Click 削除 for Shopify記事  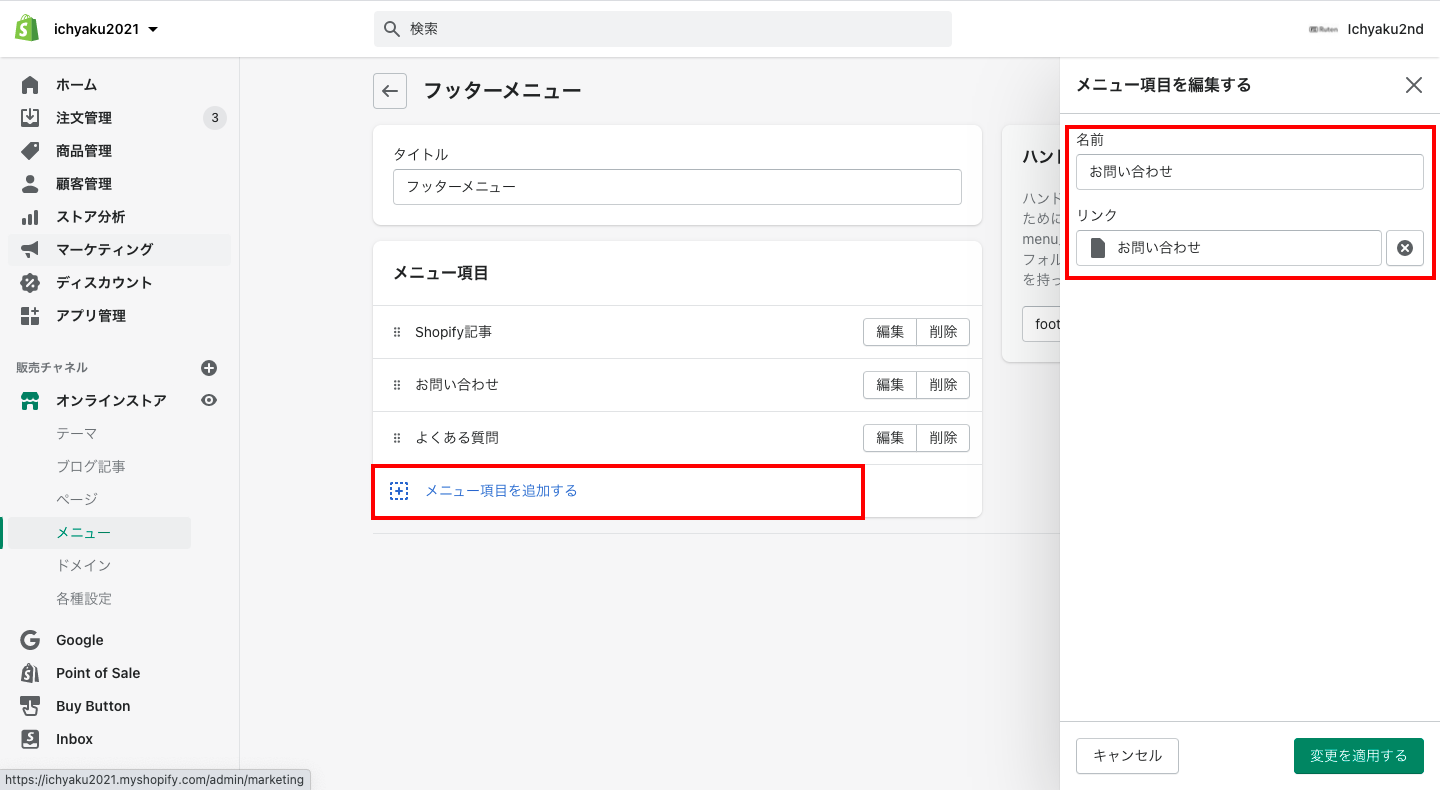[x=943, y=332]
